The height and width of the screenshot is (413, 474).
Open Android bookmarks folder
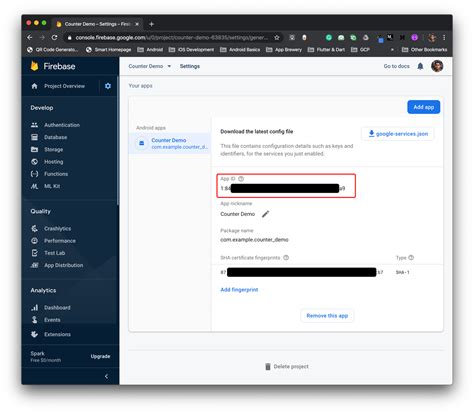(x=150, y=50)
